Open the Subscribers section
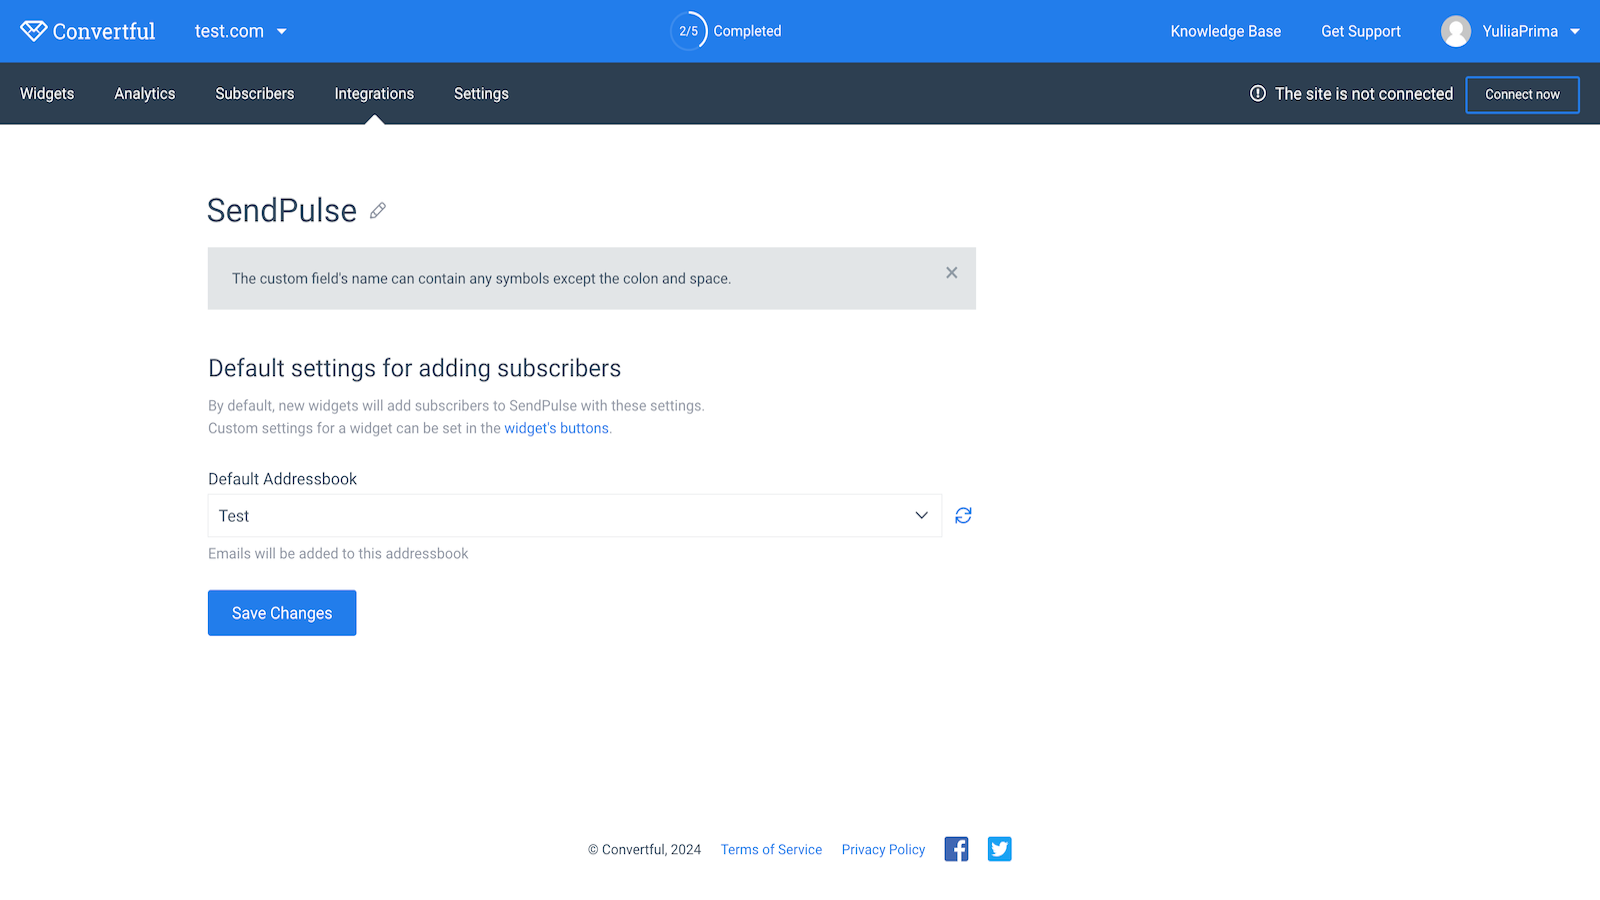This screenshot has height=900, width=1600. [x=255, y=94]
